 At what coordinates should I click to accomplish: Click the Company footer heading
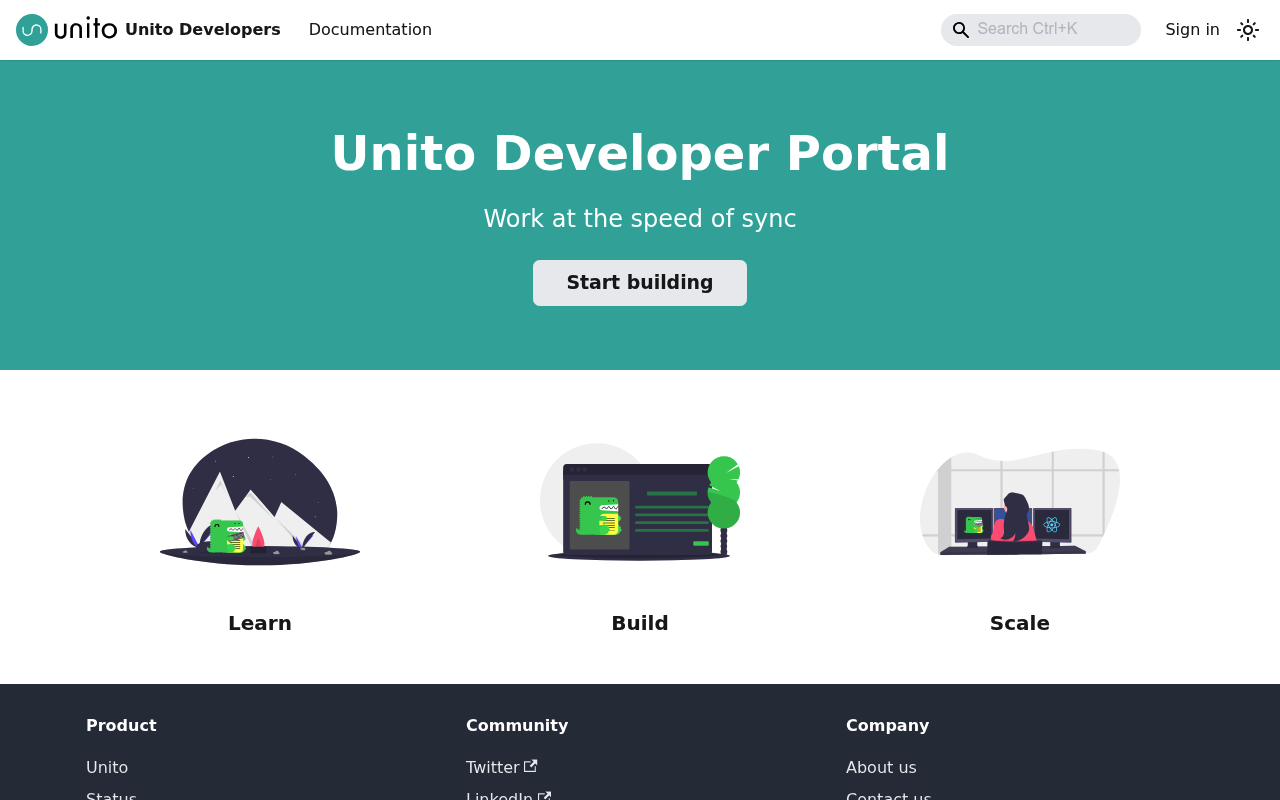click(x=887, y=725)
